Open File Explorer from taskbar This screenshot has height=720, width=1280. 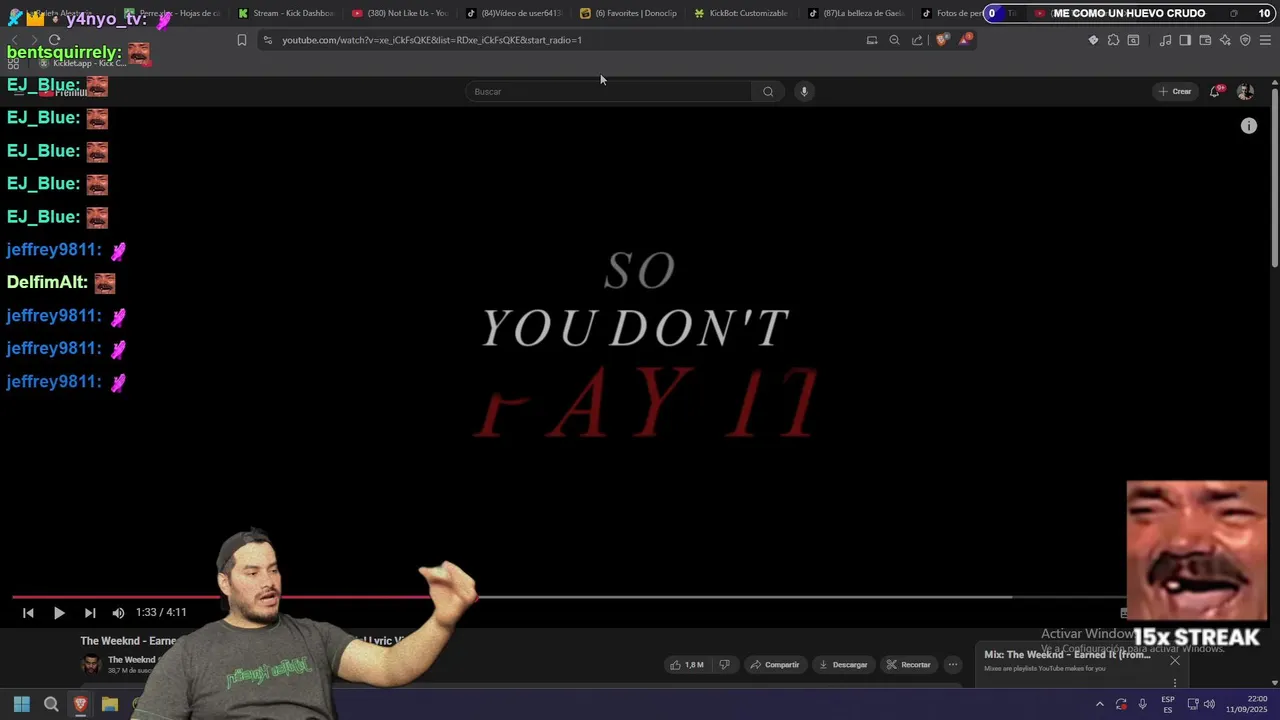[x=110, y=704]
